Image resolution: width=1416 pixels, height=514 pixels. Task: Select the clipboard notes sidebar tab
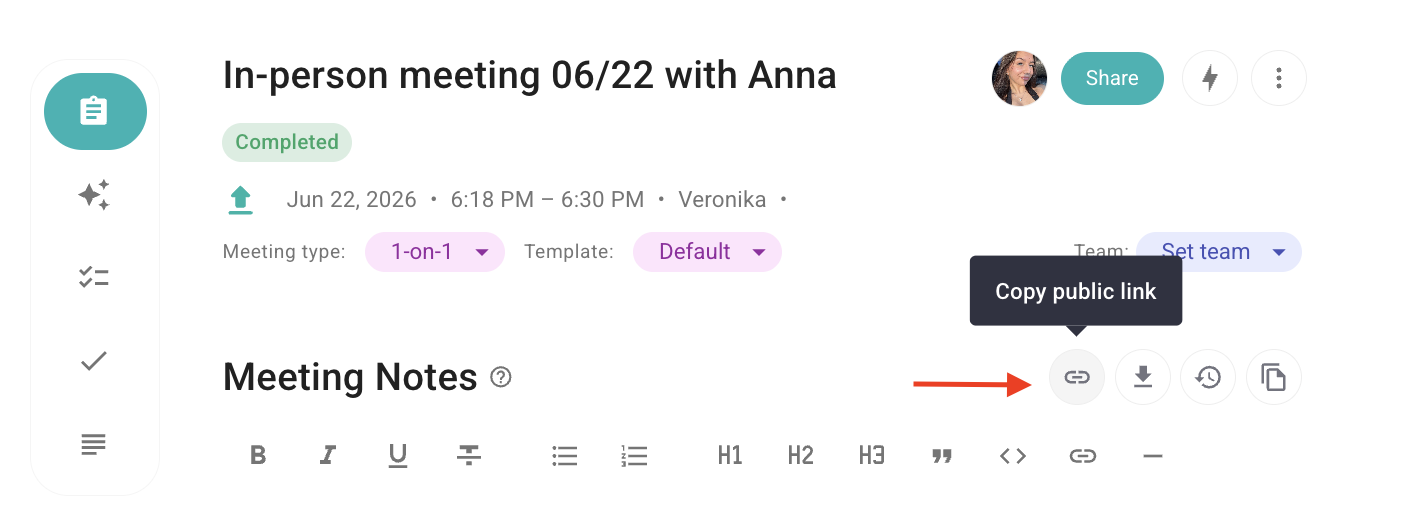coord(95,111)
